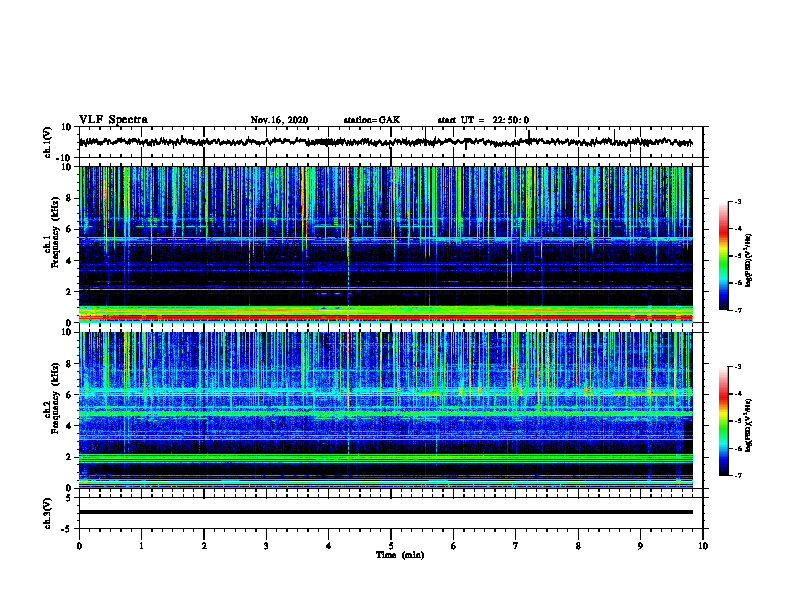Click the ch.2 spectrogram color scale bar

tap(723, 421)
